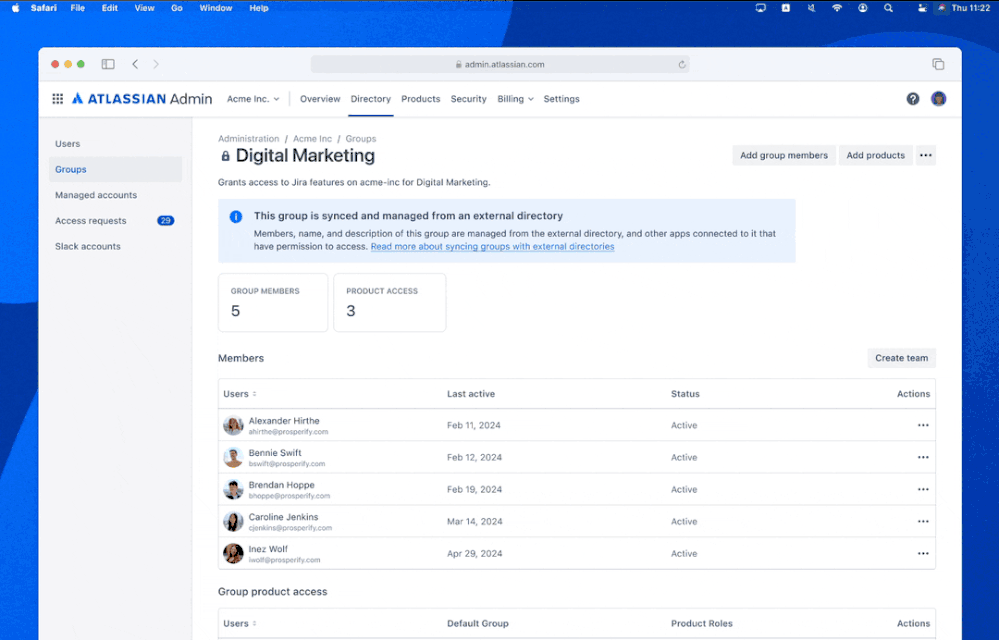Click the Safari sidebar toggle icon
The image size is (999, 640).
pyautogui.click(x=107, y=63)
